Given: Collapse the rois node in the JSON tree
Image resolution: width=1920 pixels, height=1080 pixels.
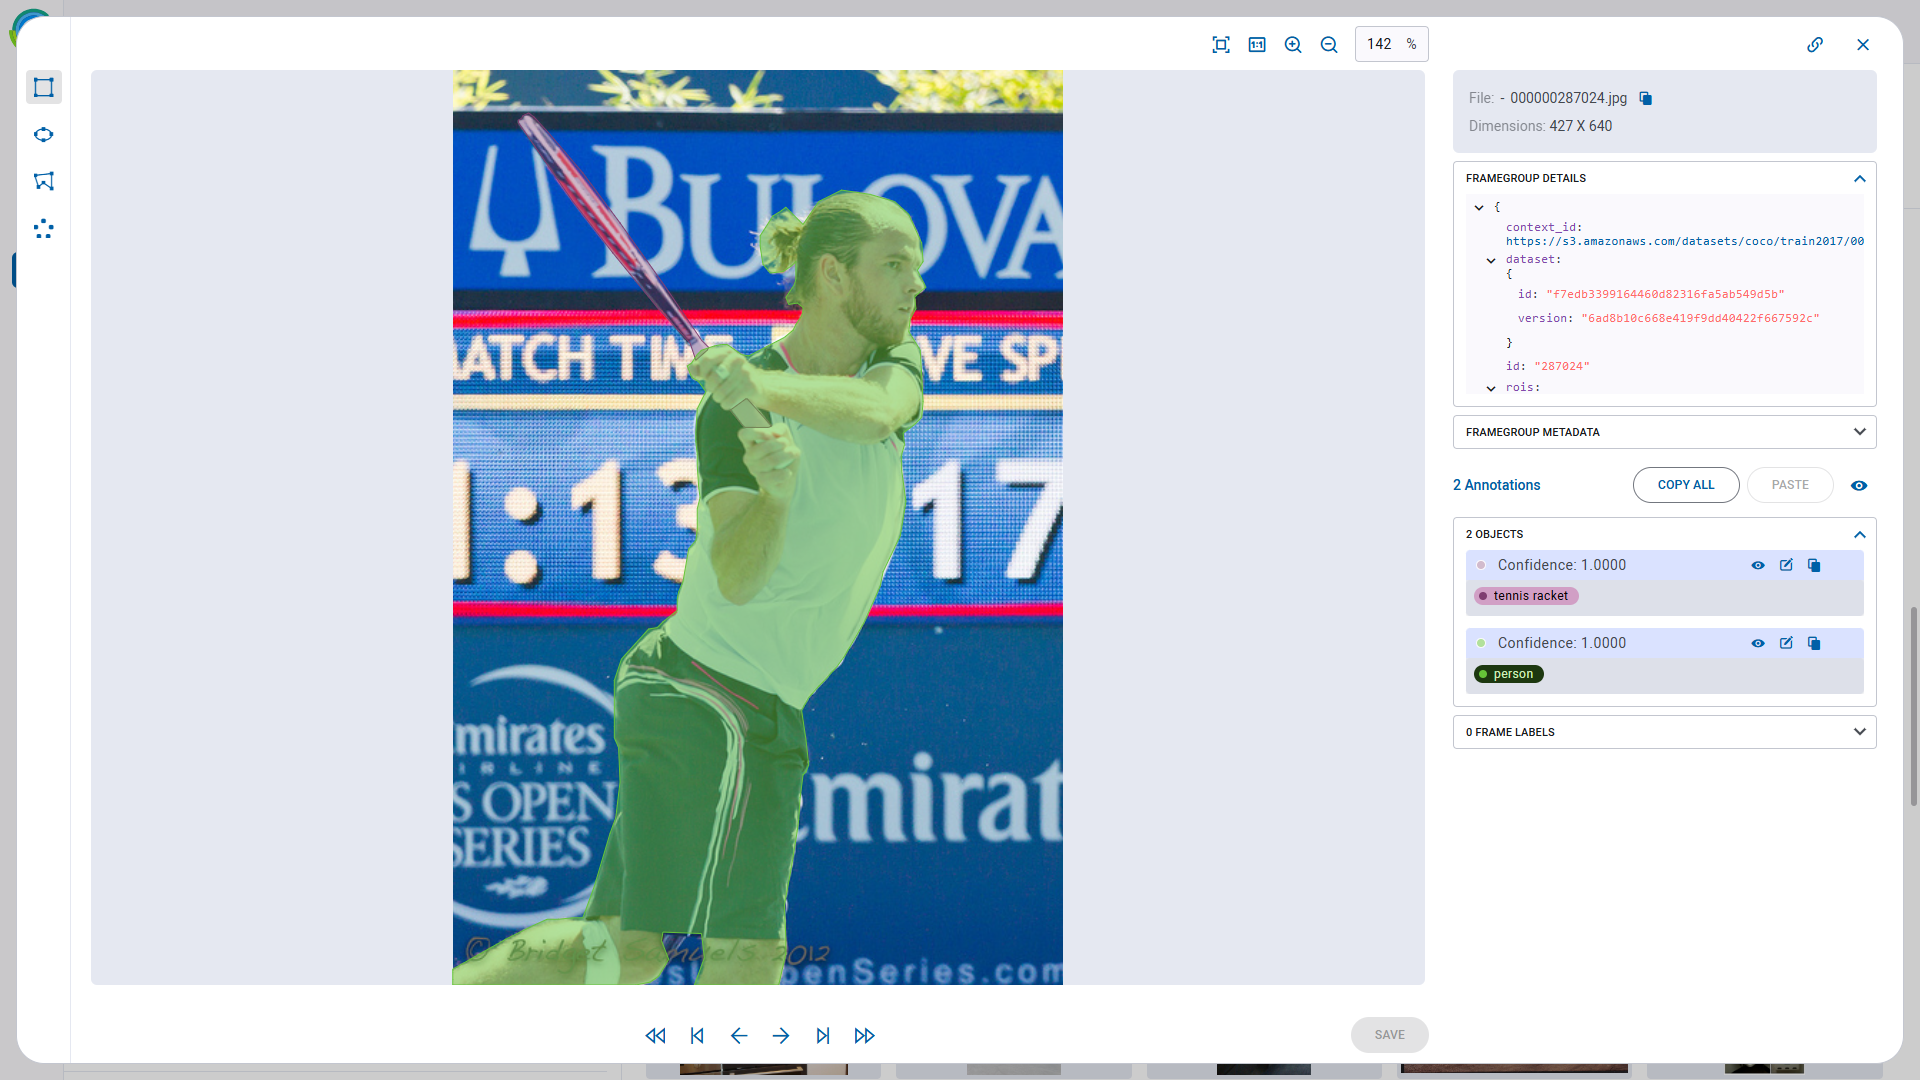Looking at the screenshot, I should [1491, 388].
